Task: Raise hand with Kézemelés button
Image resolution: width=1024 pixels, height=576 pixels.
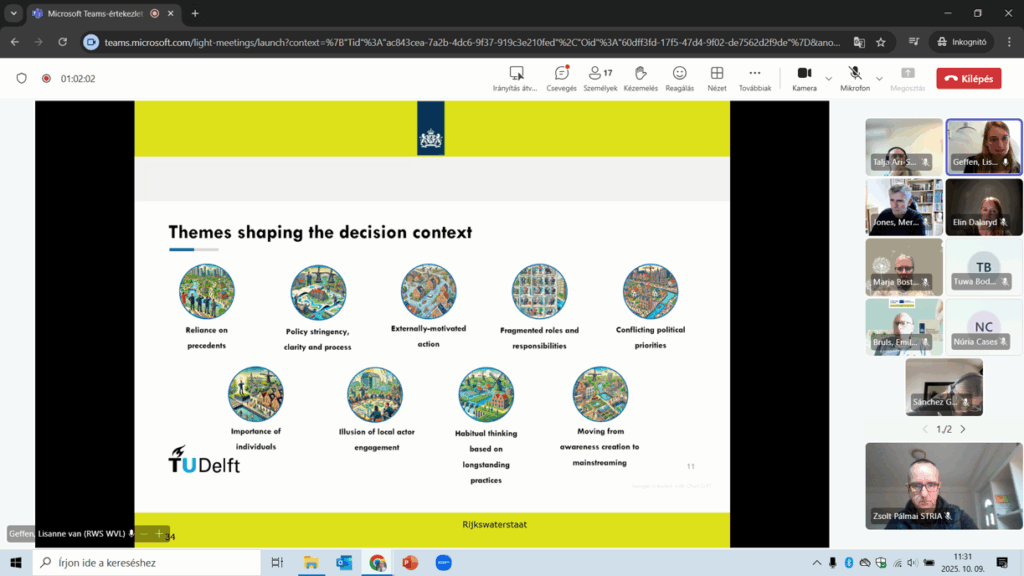Action: tap(640, 77)
